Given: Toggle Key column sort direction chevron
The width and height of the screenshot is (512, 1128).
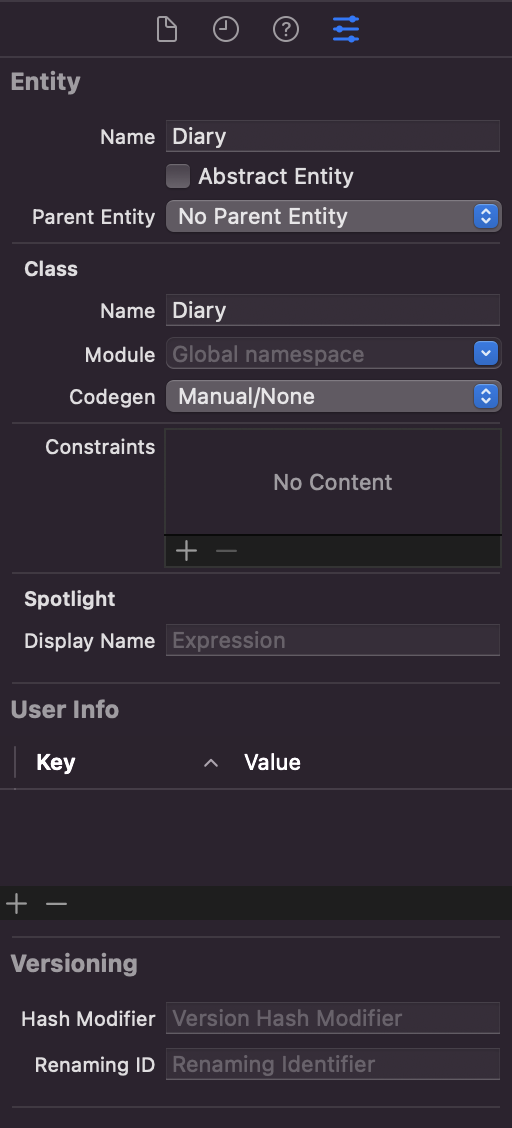Looking at the screenshot, I should [211, 763].
